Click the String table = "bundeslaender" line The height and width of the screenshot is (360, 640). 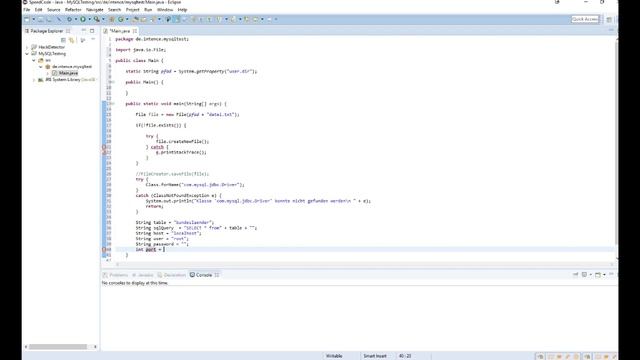click(175, 222)
